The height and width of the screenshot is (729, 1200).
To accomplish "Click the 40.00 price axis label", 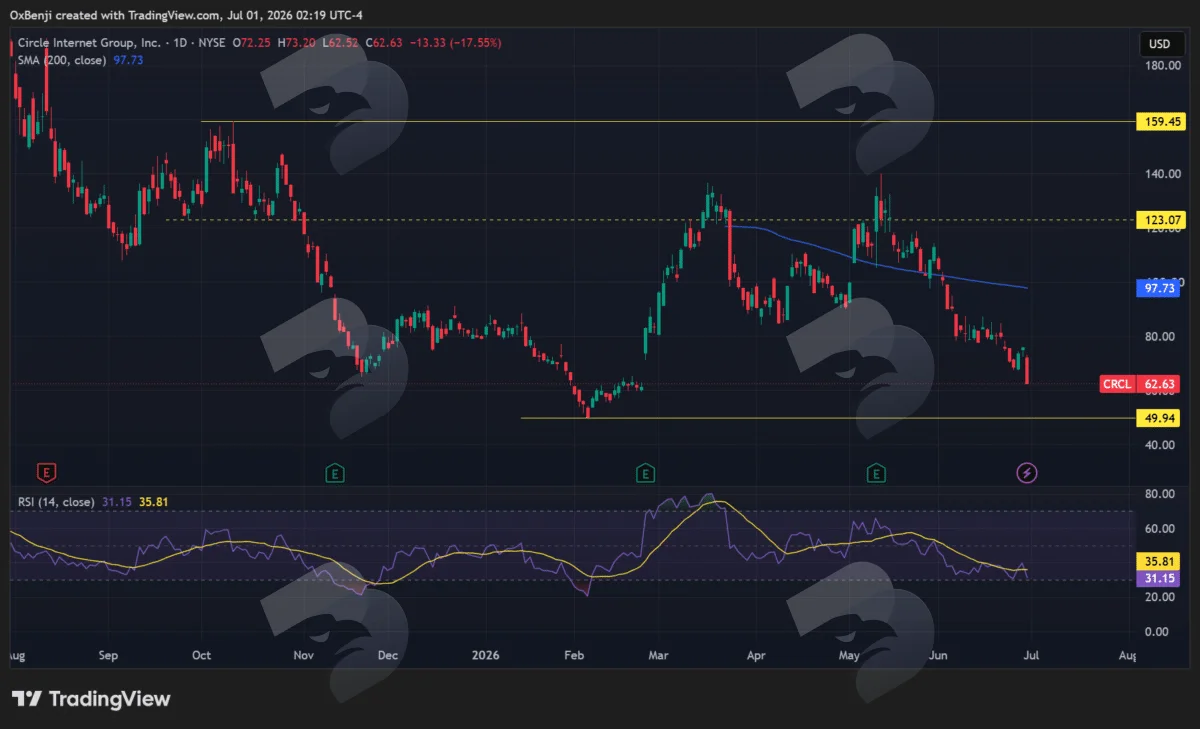I will click(x=1158, y=445).
